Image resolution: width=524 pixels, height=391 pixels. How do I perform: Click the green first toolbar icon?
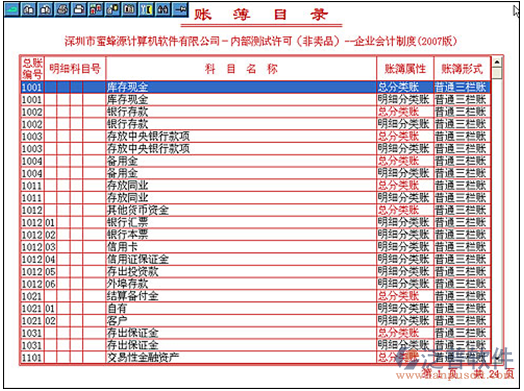(x=12, y=10)
